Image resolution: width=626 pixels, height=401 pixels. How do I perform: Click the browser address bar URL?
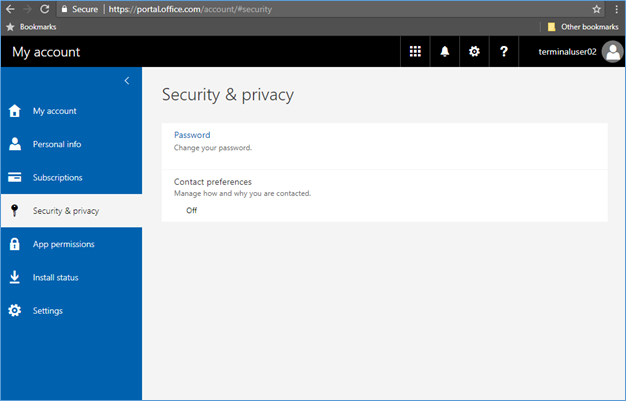coord(190,9)
